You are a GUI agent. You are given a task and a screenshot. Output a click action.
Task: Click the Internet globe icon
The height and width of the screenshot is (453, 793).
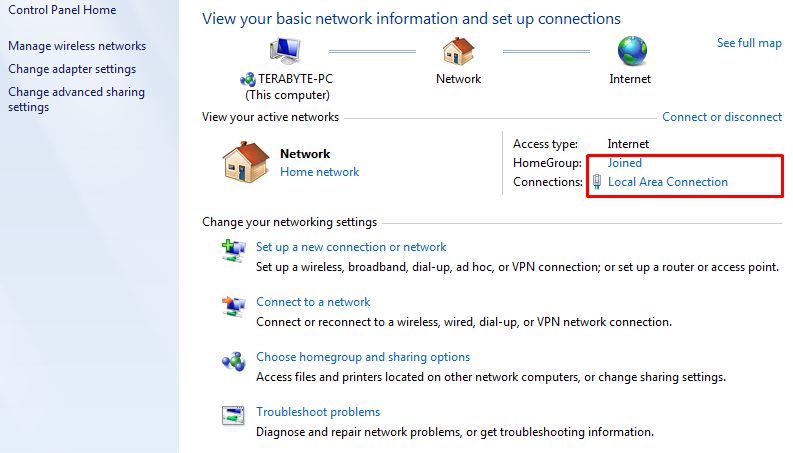[632, 51]
